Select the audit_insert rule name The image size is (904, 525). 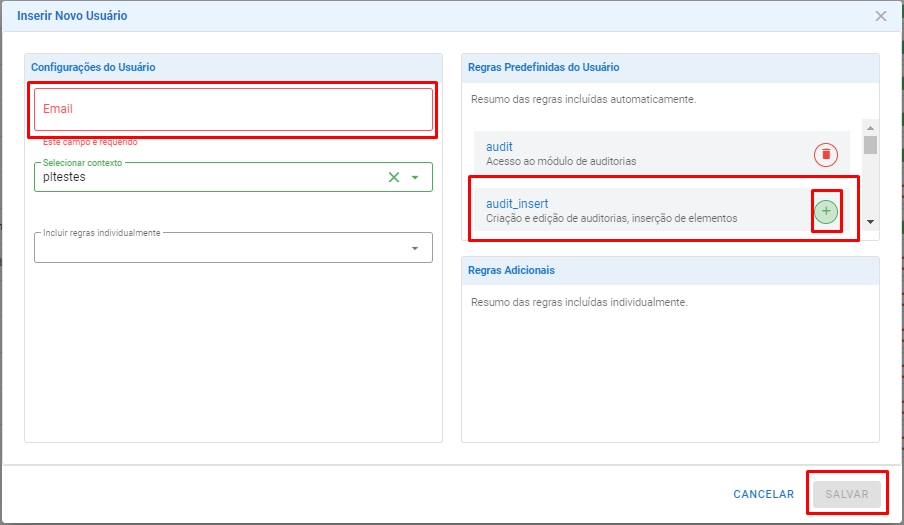click(x=517, y=204)
